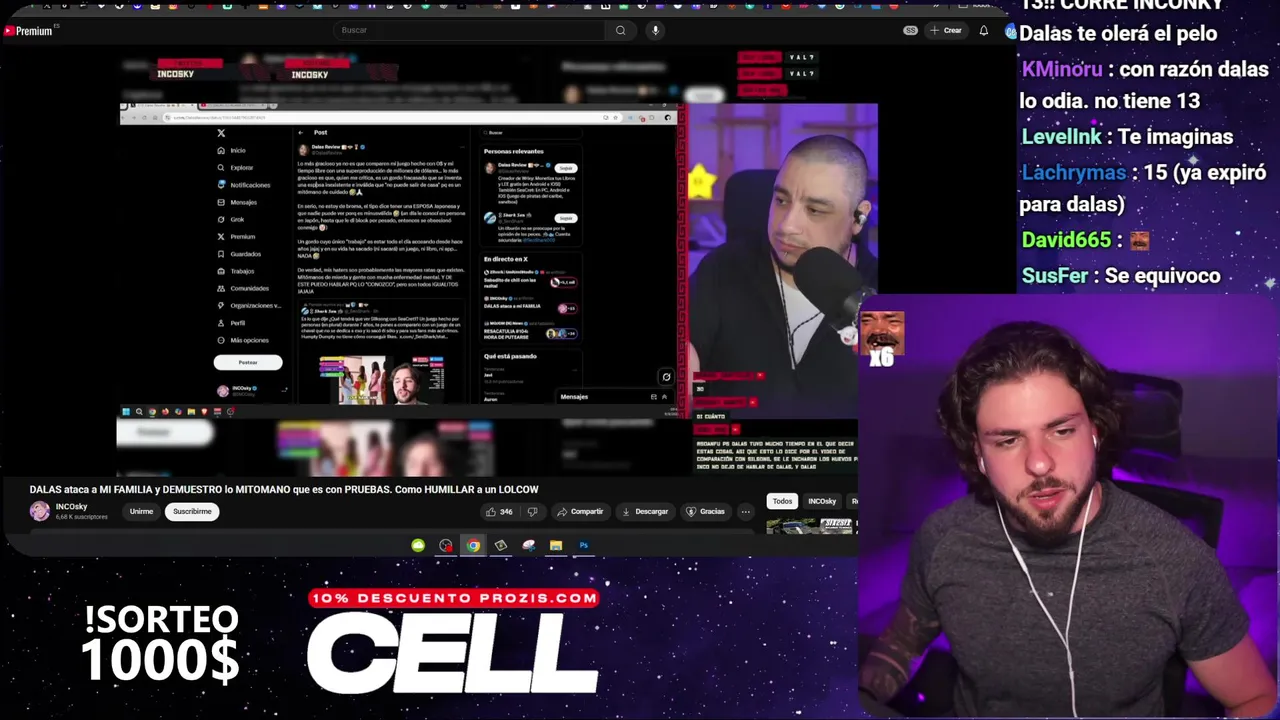Open Explorar in the X sidebar
The height and width of the screenshot is (720, 1280).
(x=235, y=167)
